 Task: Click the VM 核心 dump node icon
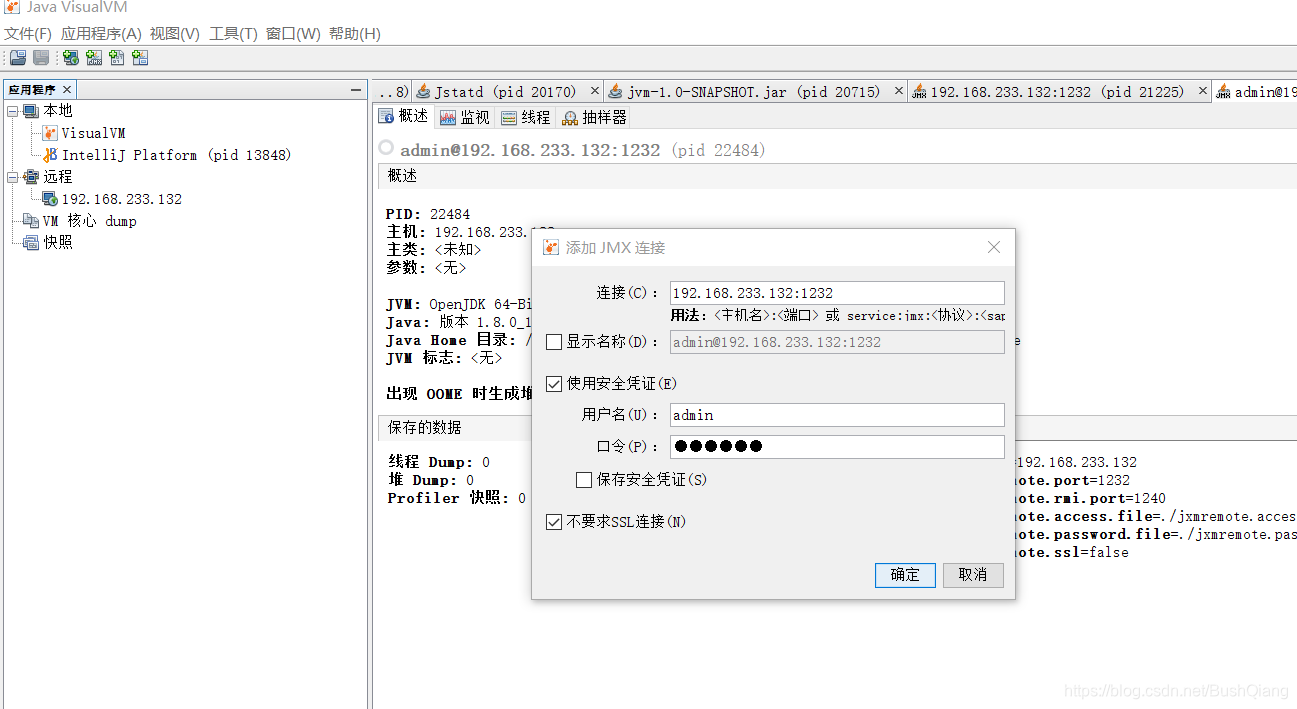click(x=31, y=221)
